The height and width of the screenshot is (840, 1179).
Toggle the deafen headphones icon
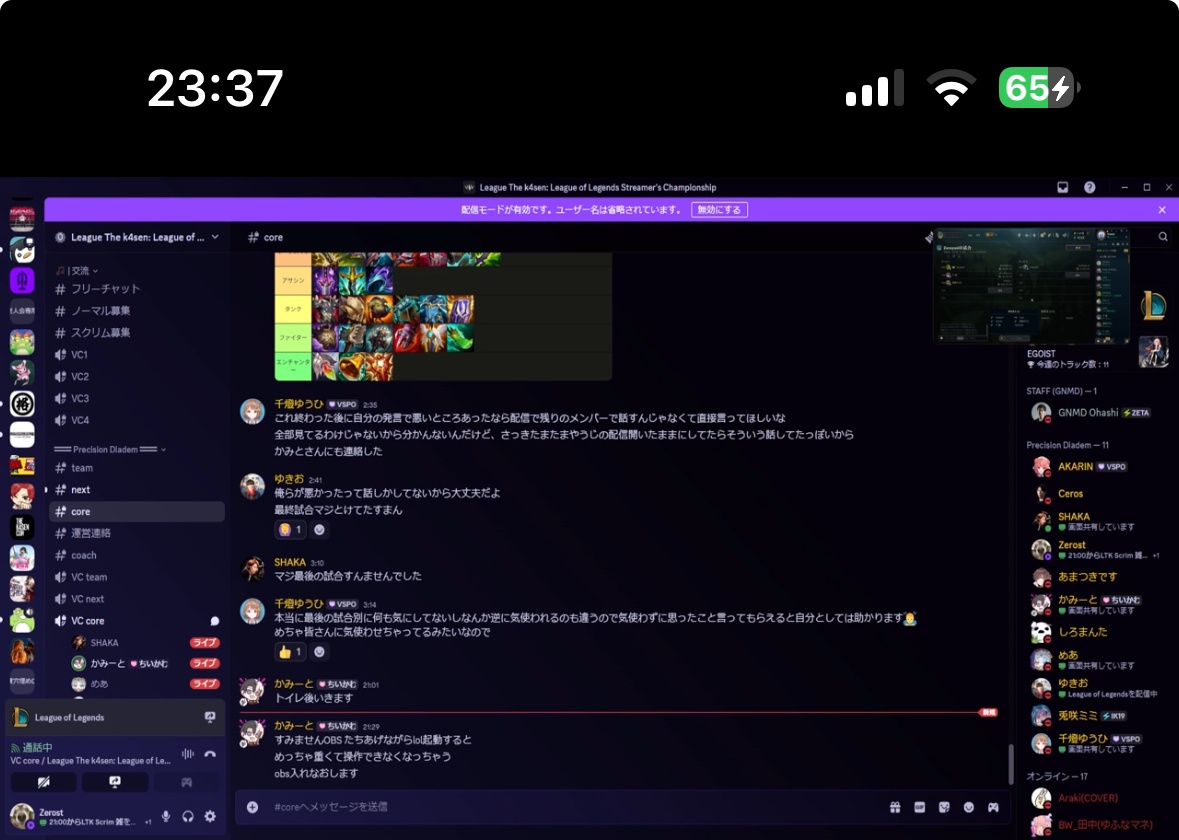(x=188, y=817)
